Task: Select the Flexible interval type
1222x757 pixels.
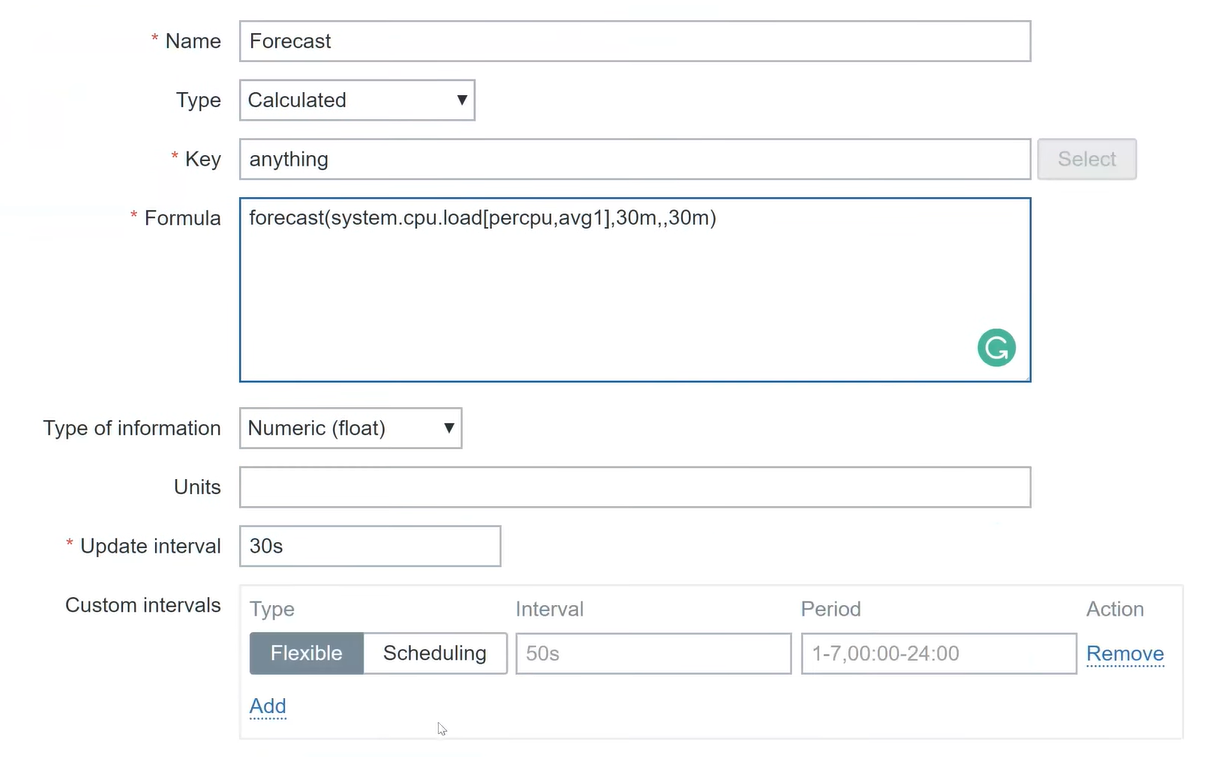Action: click(306, 653)
